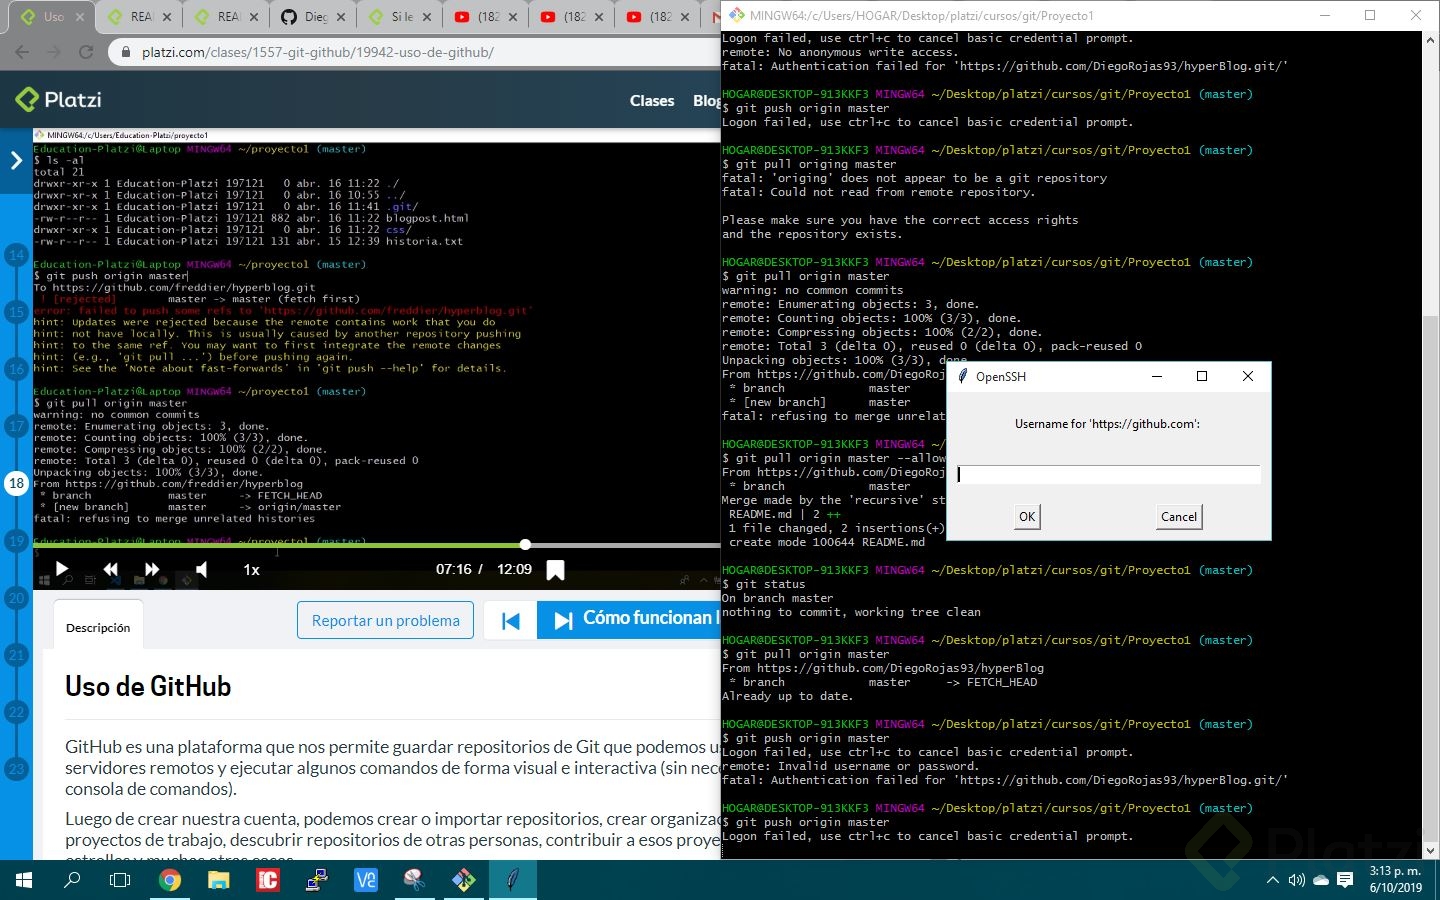Jump to class 14 in the course timeline
Screen dimensions: 1440x900
(16, 255)
